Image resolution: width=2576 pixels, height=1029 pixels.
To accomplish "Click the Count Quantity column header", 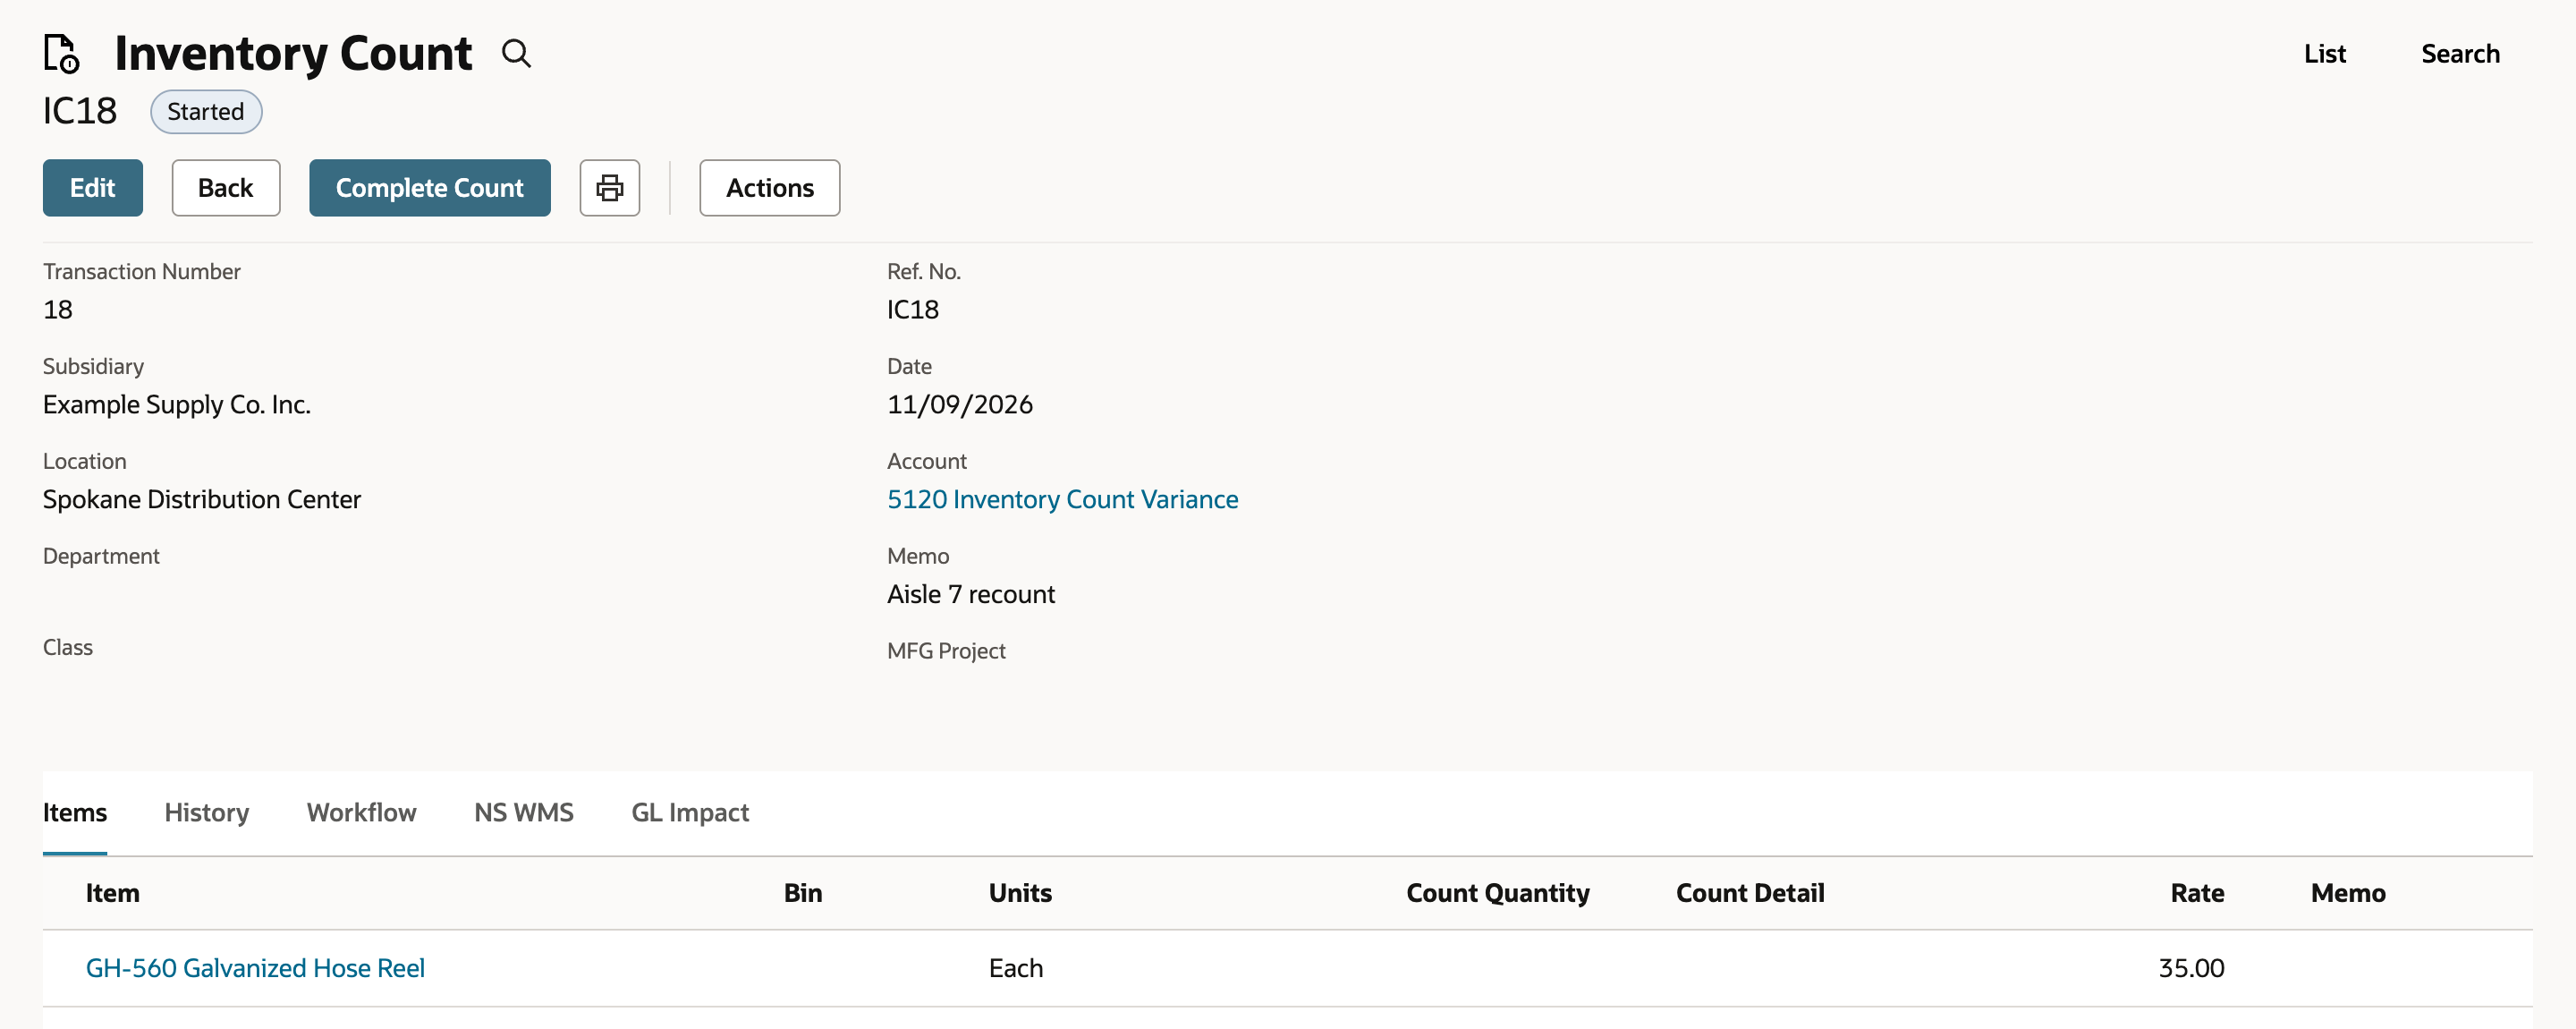I will click(1497, 893).
